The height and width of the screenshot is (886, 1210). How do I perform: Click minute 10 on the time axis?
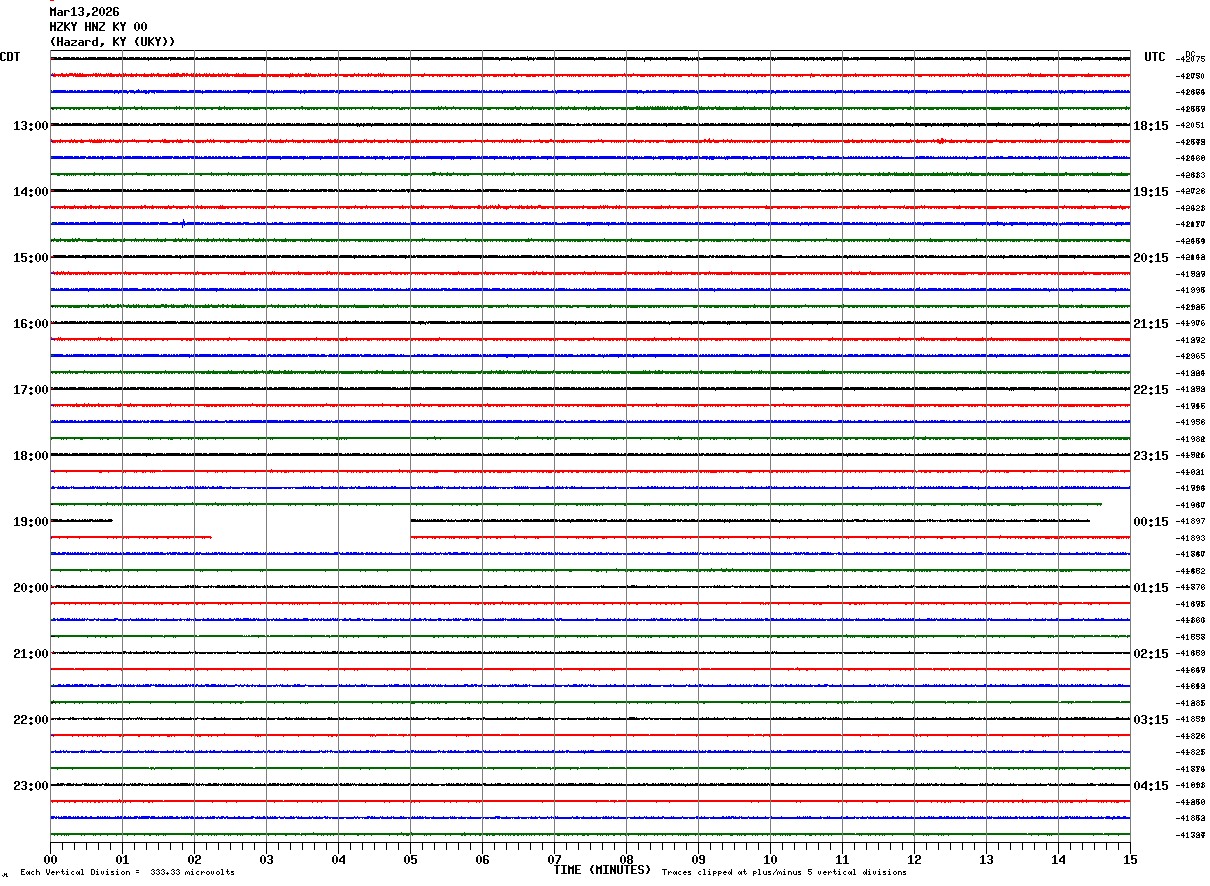[770, 859]
